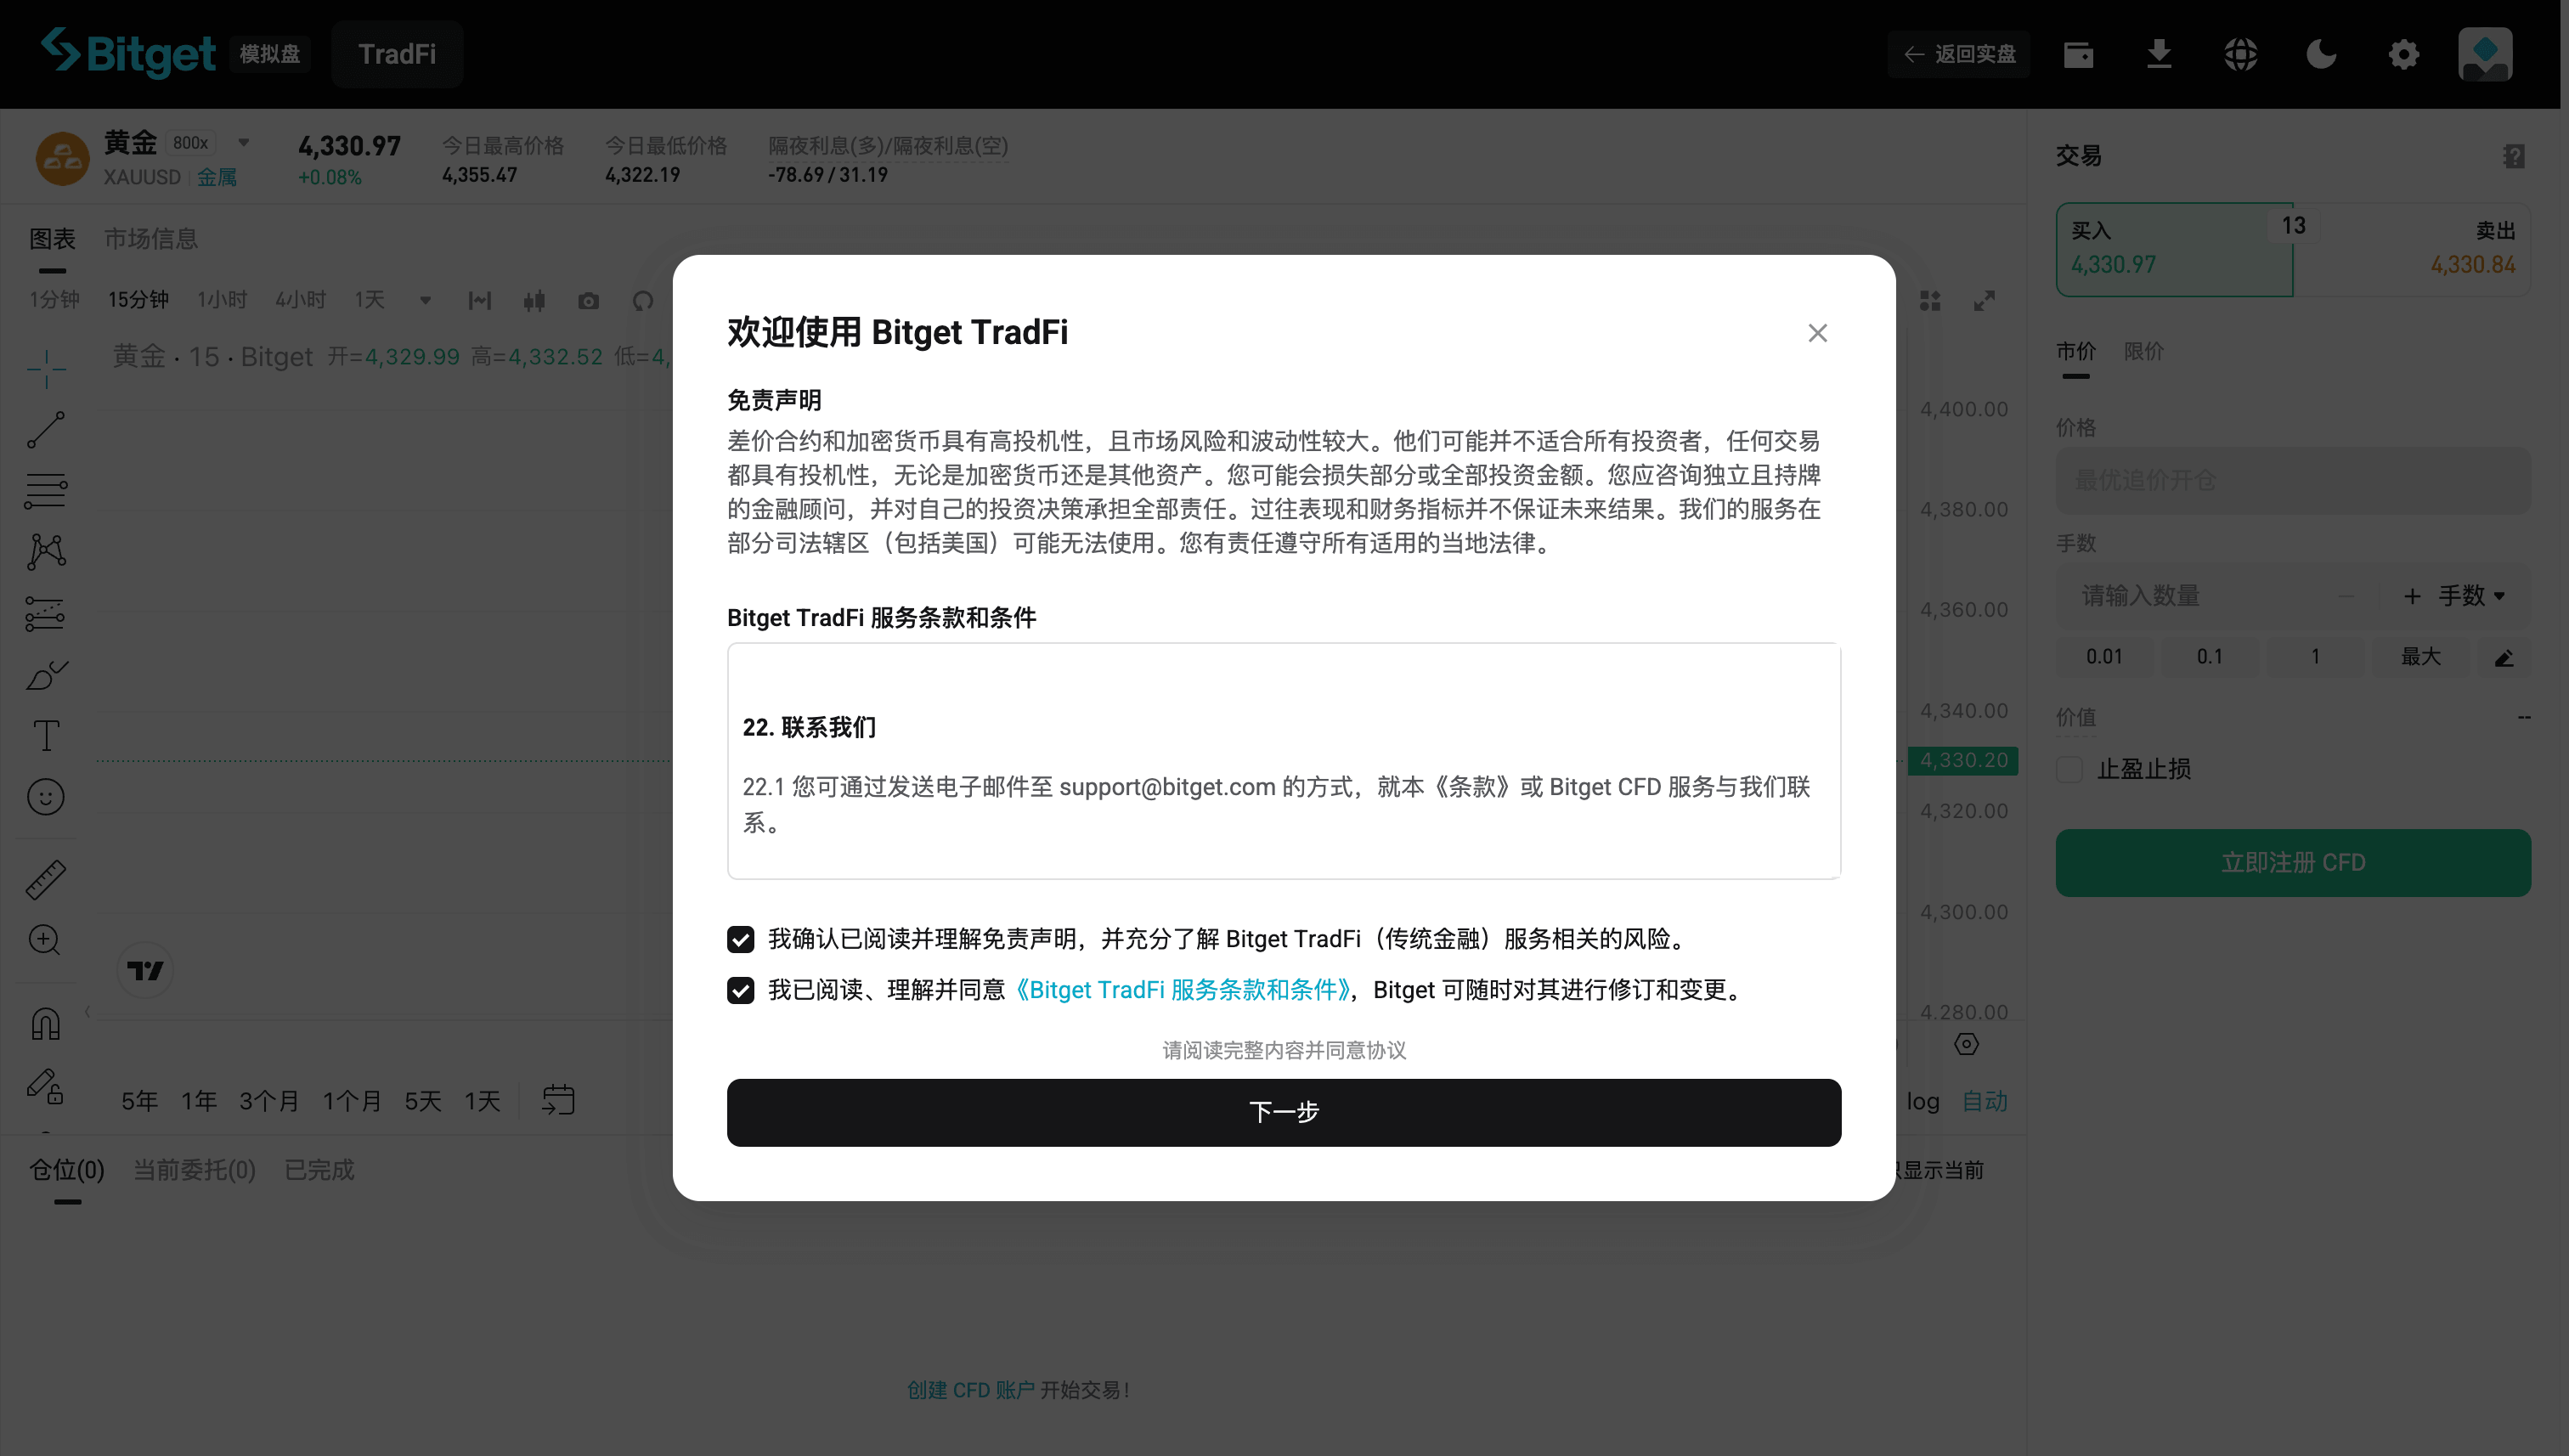Open the emoji icons tool
Image resolution: width=2569 pixels, height=1456 pixels.
point(46,797)
